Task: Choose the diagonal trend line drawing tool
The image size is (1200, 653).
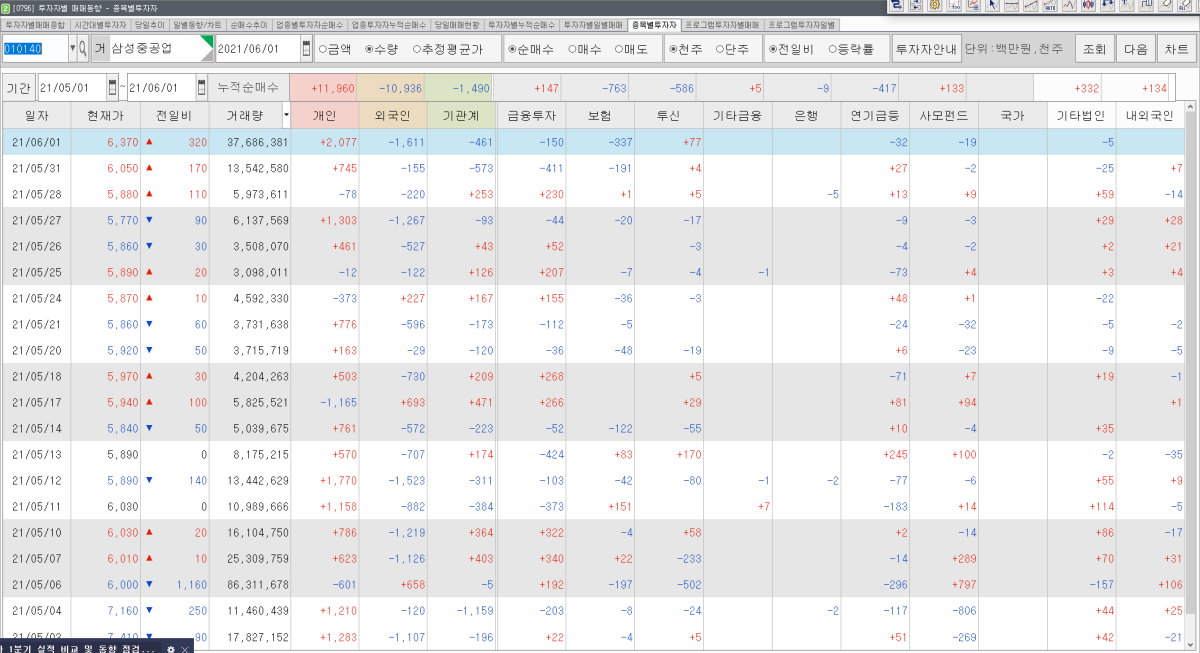Action: coord(1031,5)
